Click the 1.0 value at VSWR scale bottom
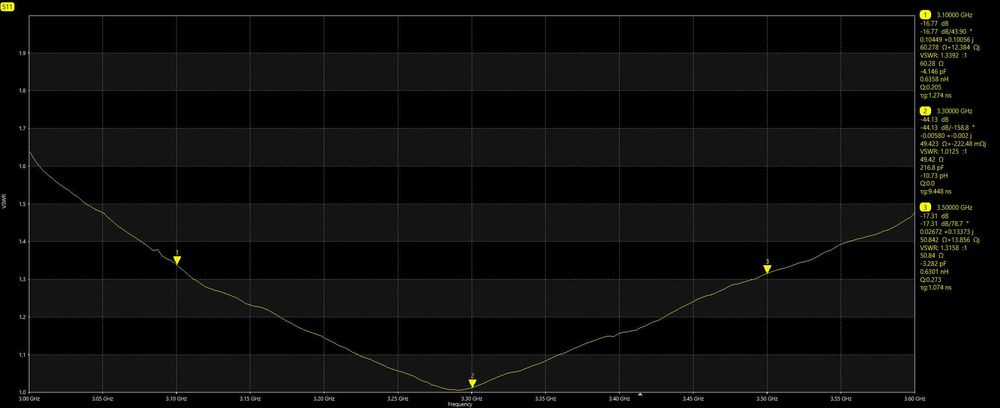1000x408 pixels. (x=23, y=392)
